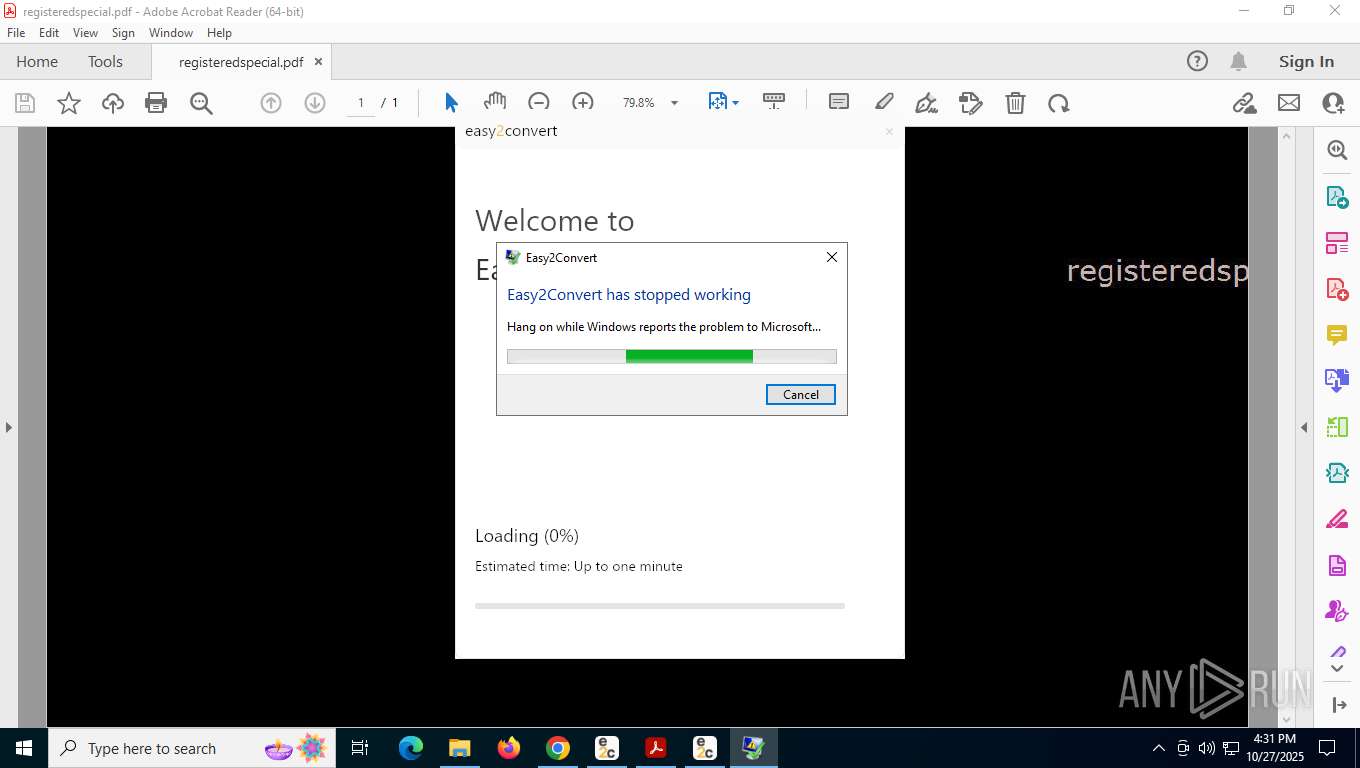Switch to the Tools tab

click(x=105, y=62)
